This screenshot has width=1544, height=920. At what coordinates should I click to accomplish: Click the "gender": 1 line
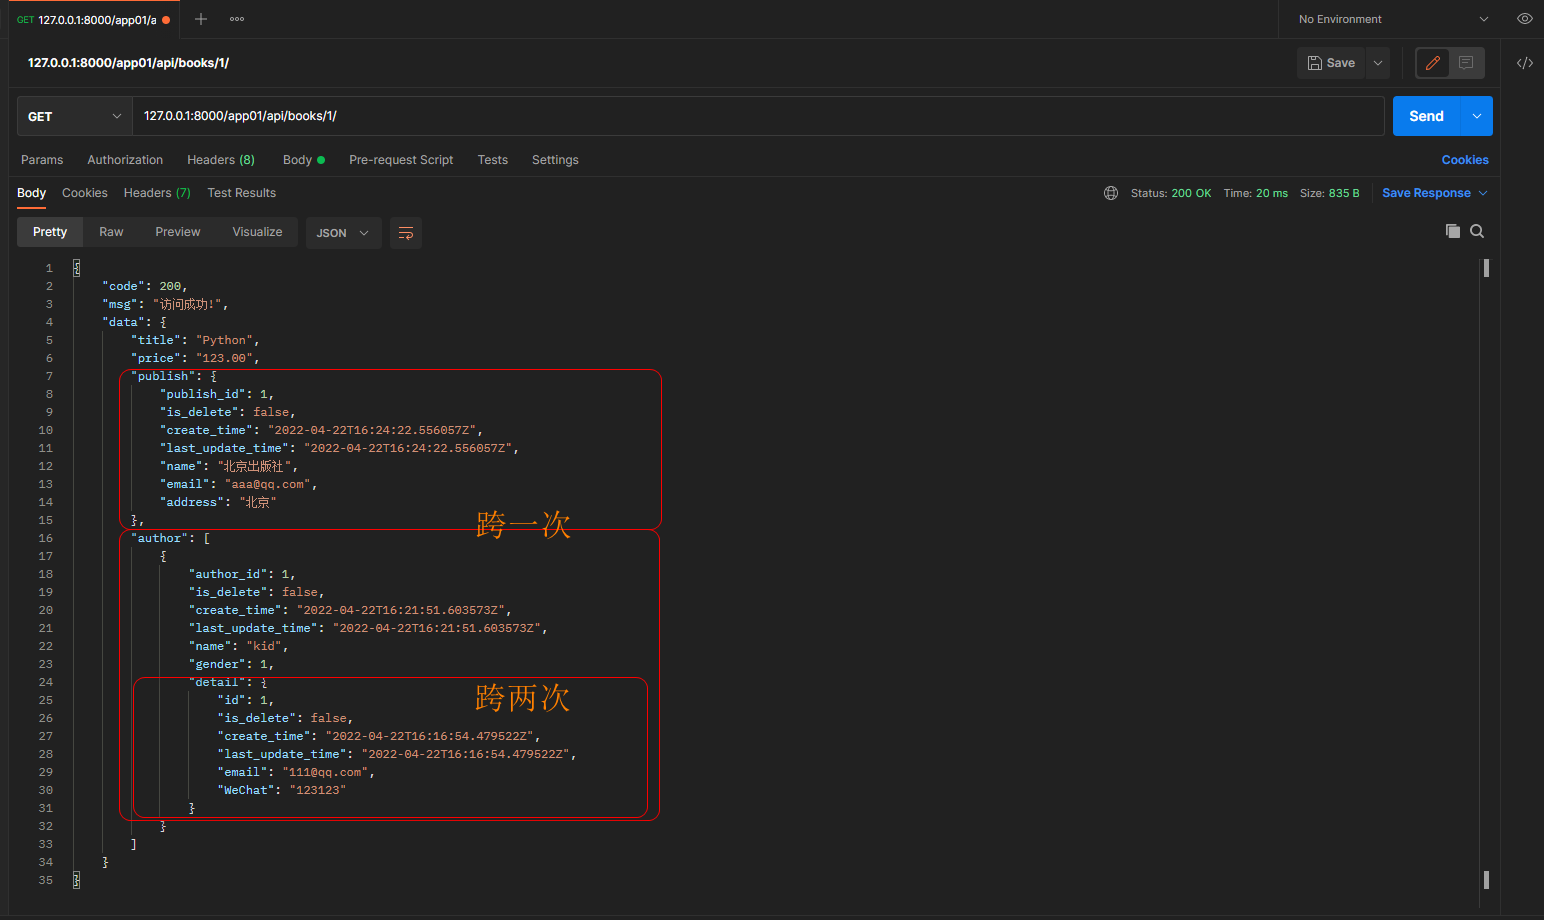pyautogui.click(x=231, y=664)
